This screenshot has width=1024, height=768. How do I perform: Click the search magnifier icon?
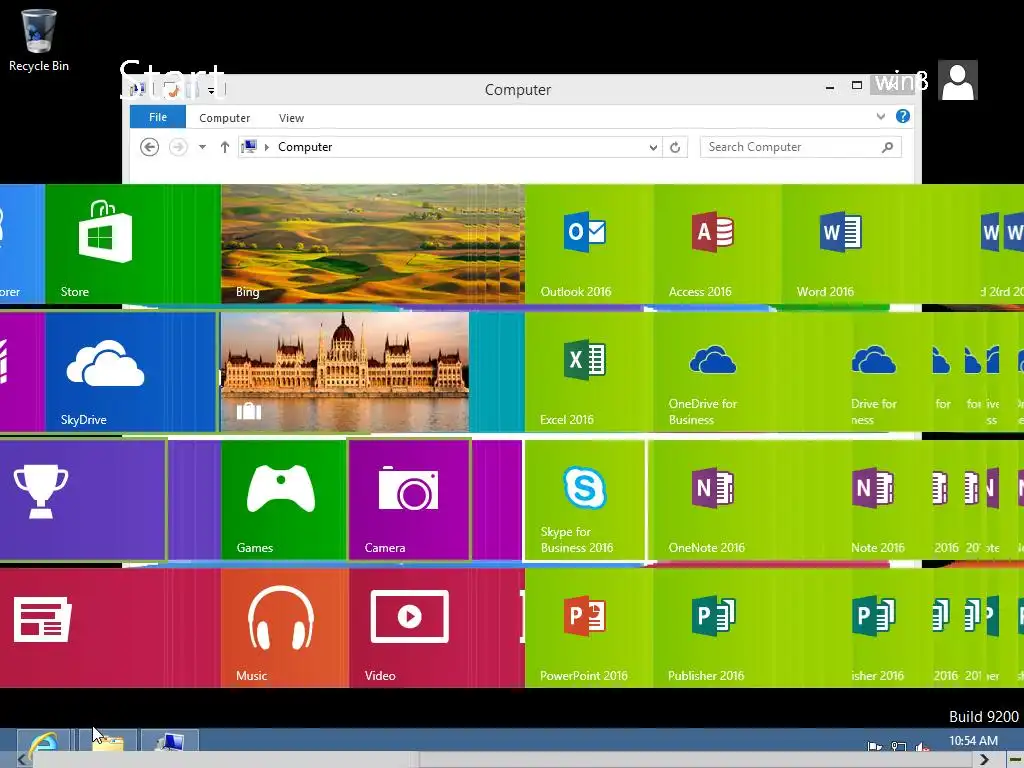[887, 147]
